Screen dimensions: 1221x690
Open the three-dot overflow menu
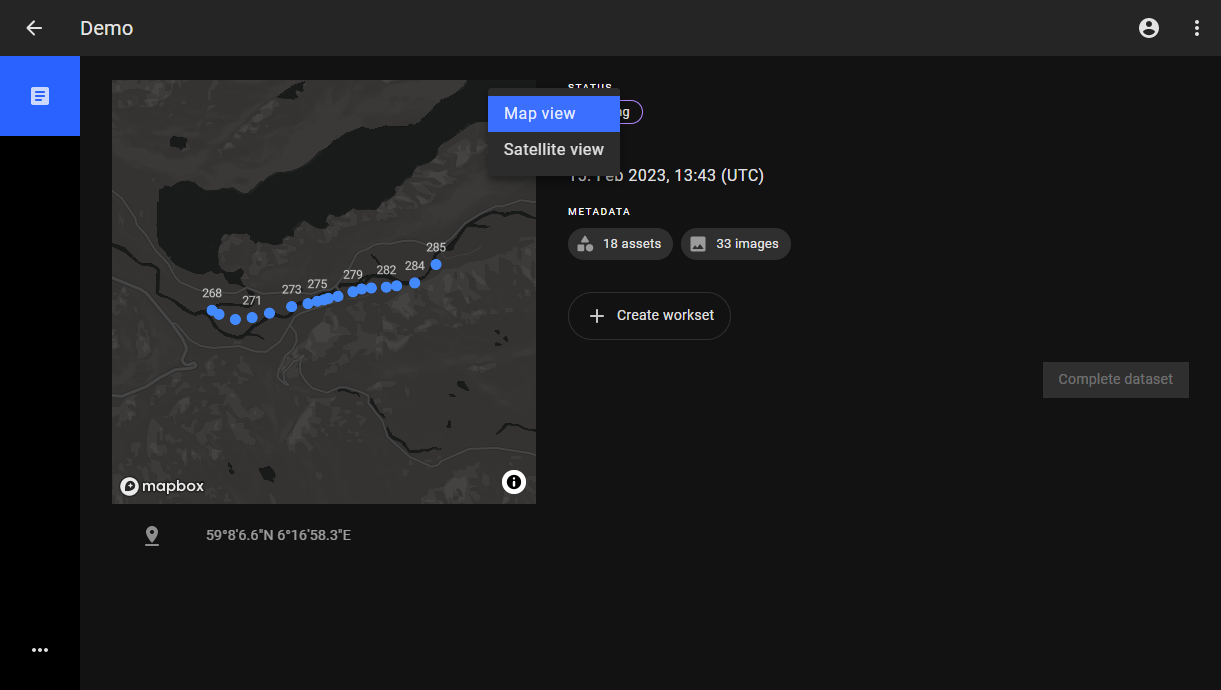point(1197,28)
